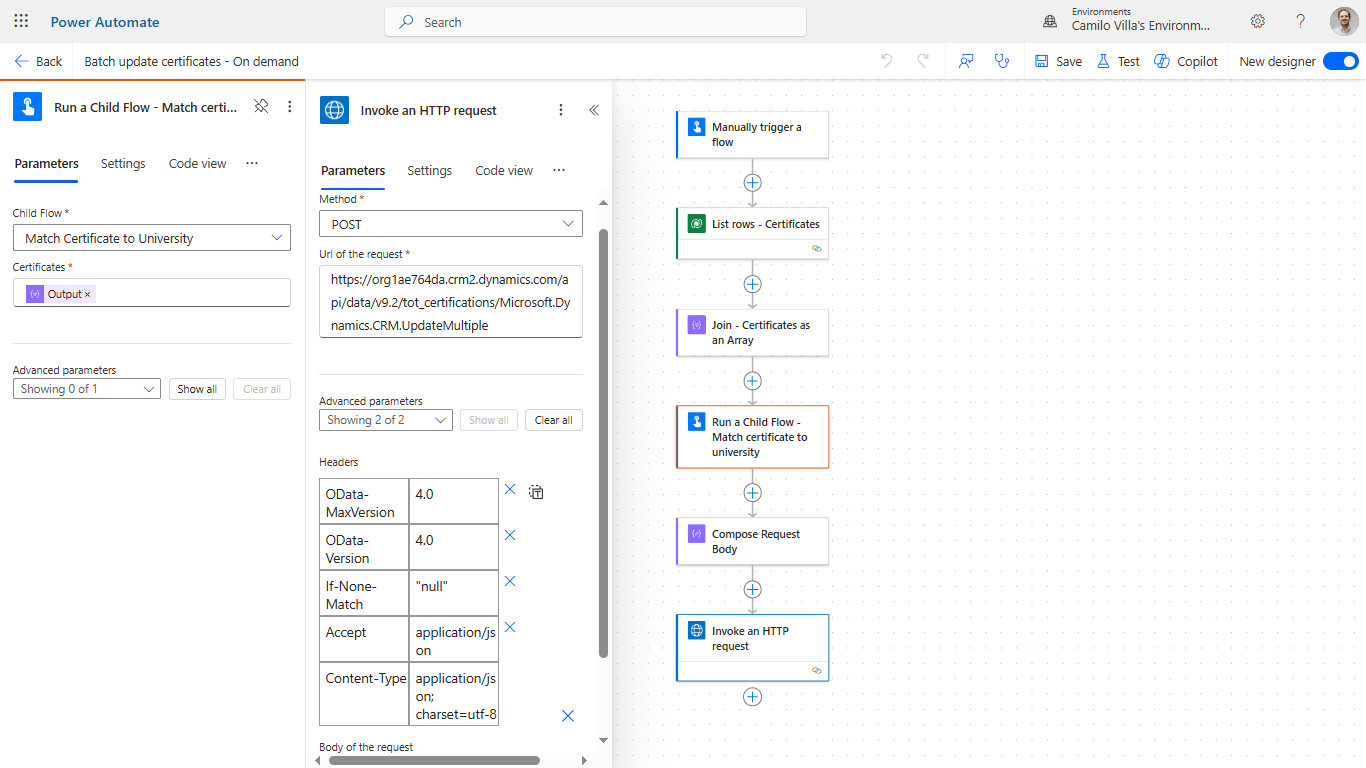This screenshot has width=1366, height=768.
Task: Switch headers to text mode icon
Action: 536,491
